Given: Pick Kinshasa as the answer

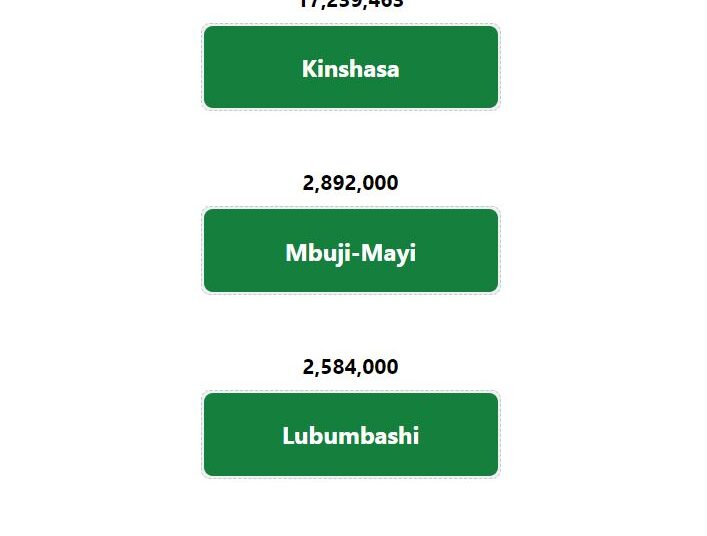Looking at the screenshot, I should pos(351,67).
